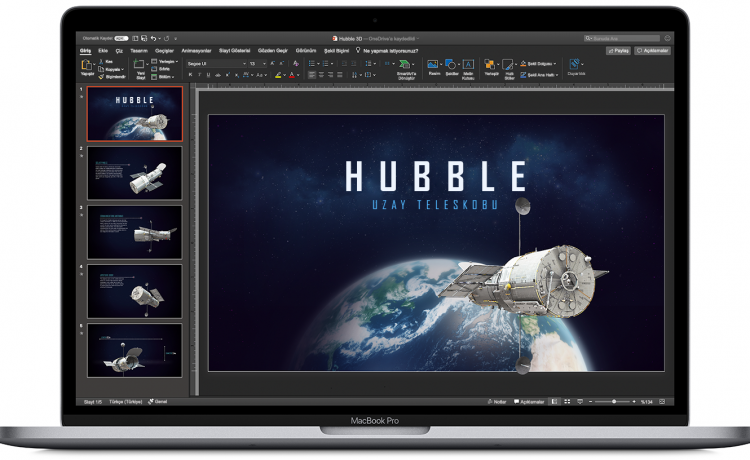
Task: Toggle strikethrough formatting
Action: (x=218, y=75)
